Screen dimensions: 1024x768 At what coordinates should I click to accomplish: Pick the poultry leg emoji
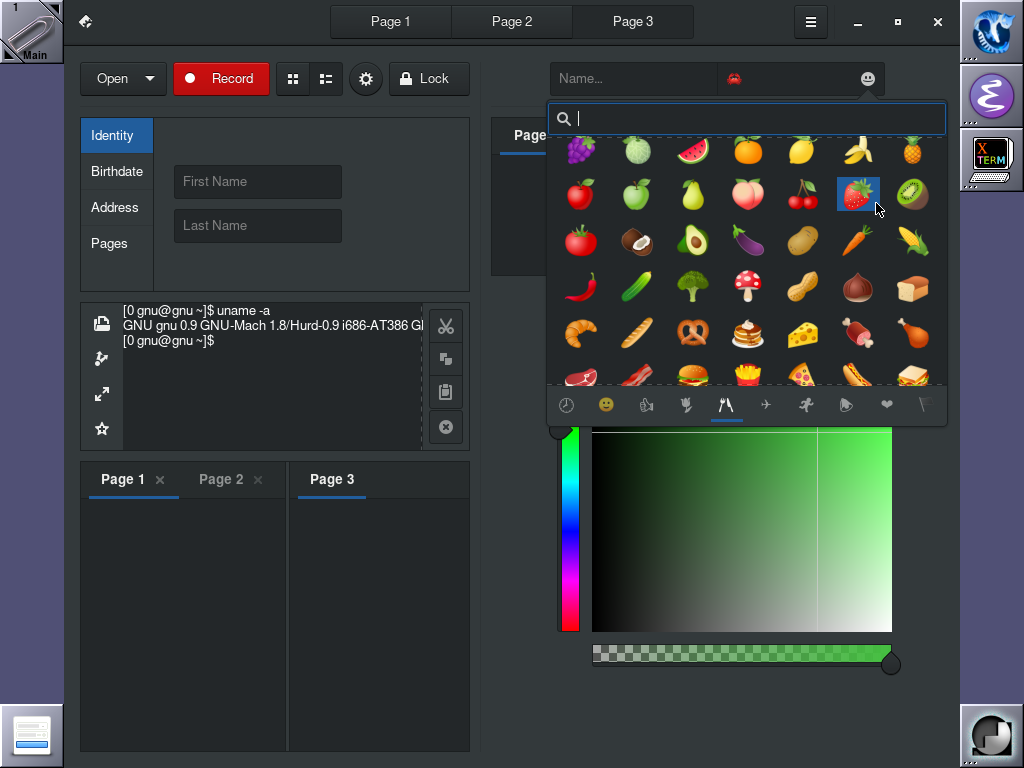[x=913, y=334]
